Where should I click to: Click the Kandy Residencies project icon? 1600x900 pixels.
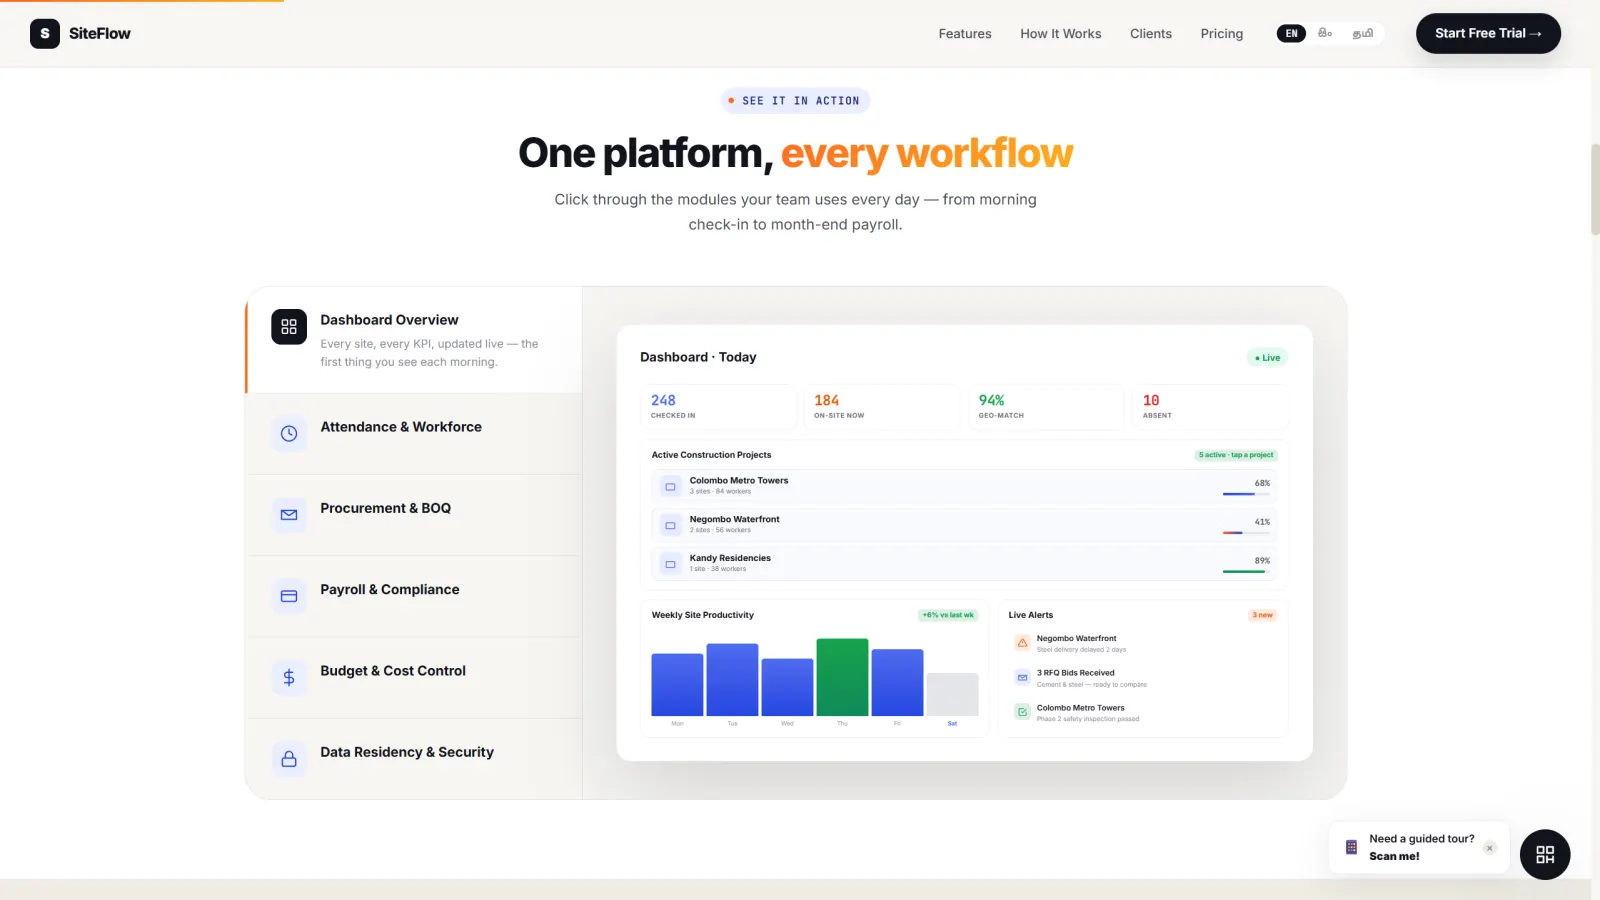tap(670, 564)
